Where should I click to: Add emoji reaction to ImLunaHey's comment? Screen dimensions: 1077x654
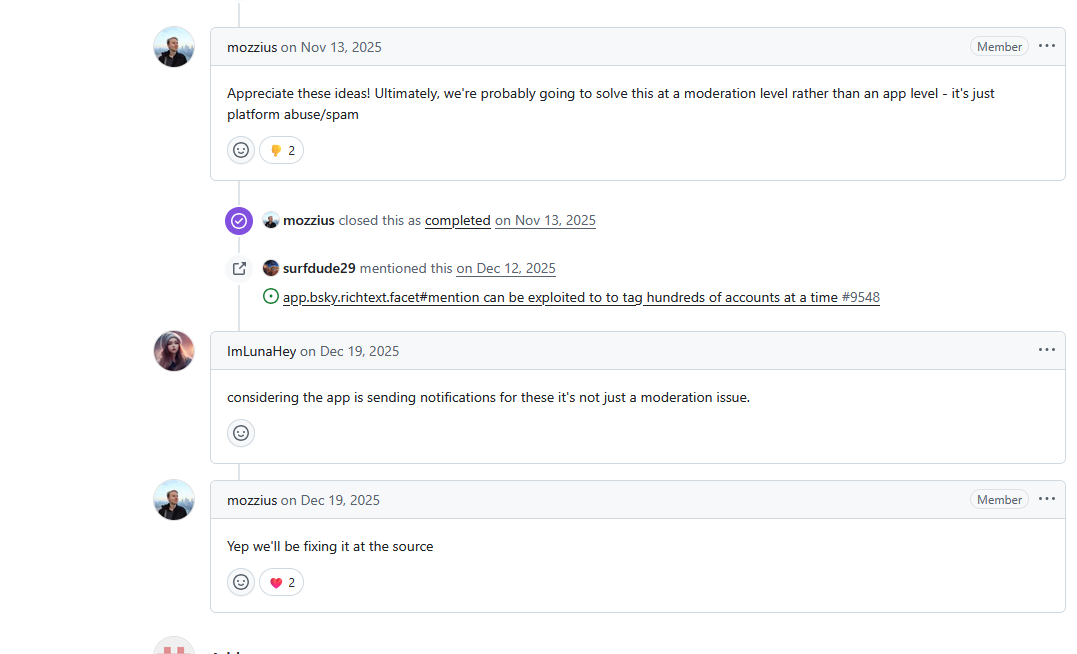coord(241,433)
